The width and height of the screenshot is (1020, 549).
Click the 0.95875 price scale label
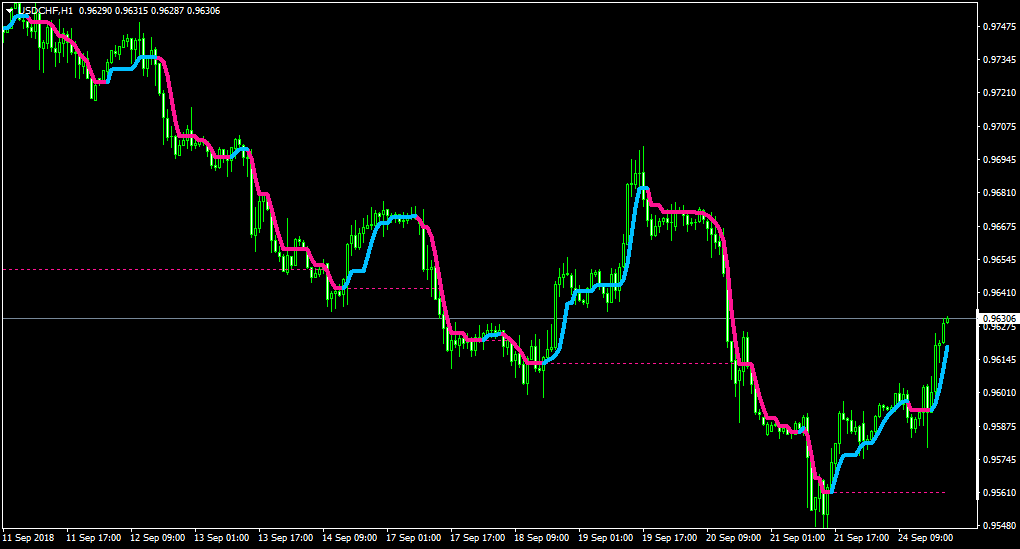(999, 427)
